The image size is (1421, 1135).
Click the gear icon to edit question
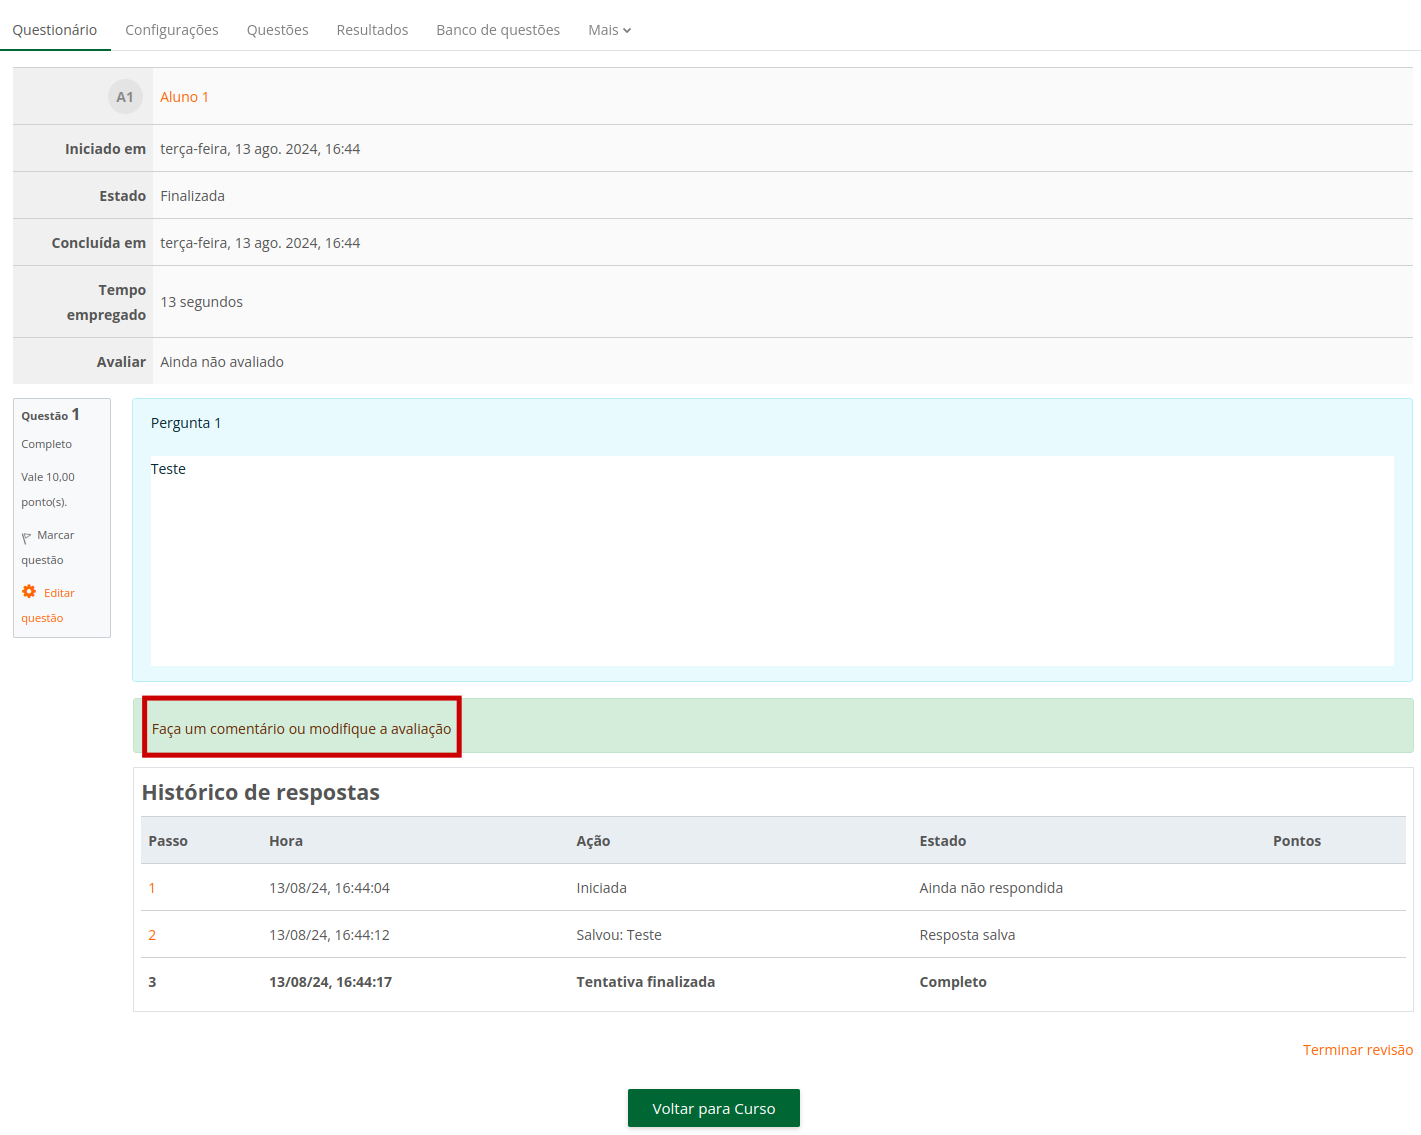(29, 592)
